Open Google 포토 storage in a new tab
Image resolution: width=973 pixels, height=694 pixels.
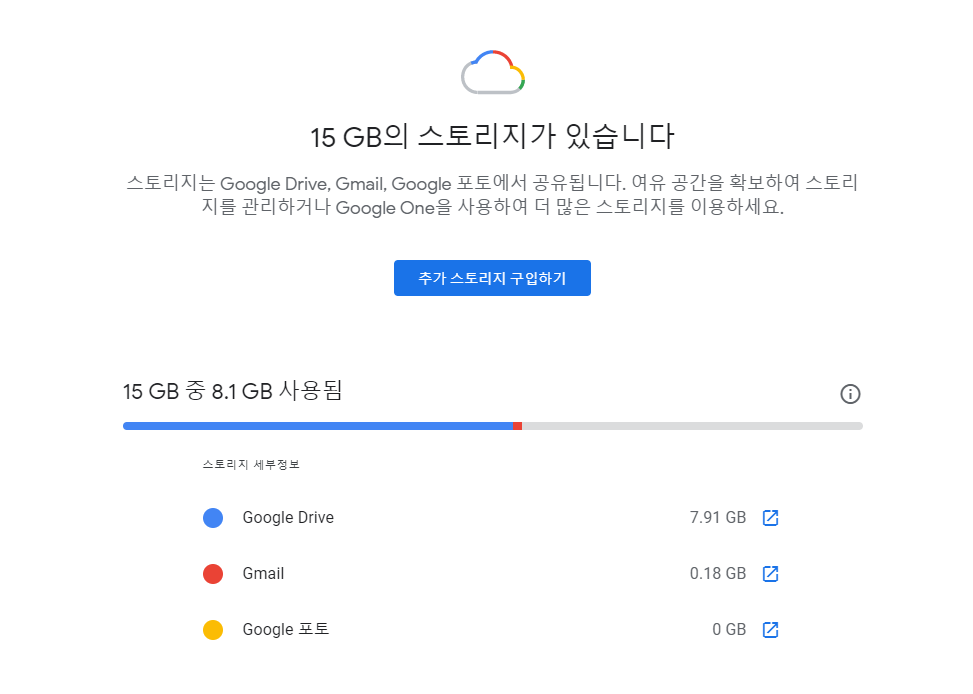tap(769, 630)
